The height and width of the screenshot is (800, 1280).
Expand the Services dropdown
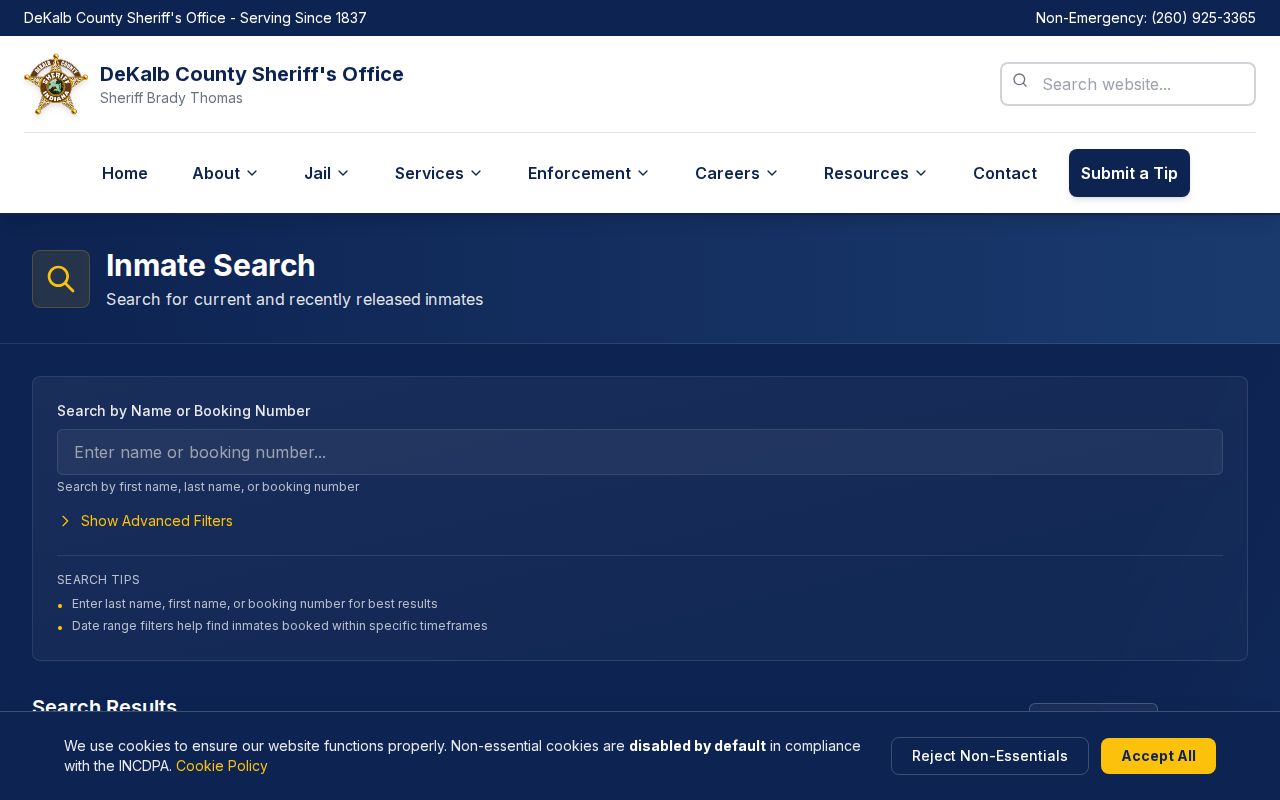pyautogui.click(x=439, y=173)
